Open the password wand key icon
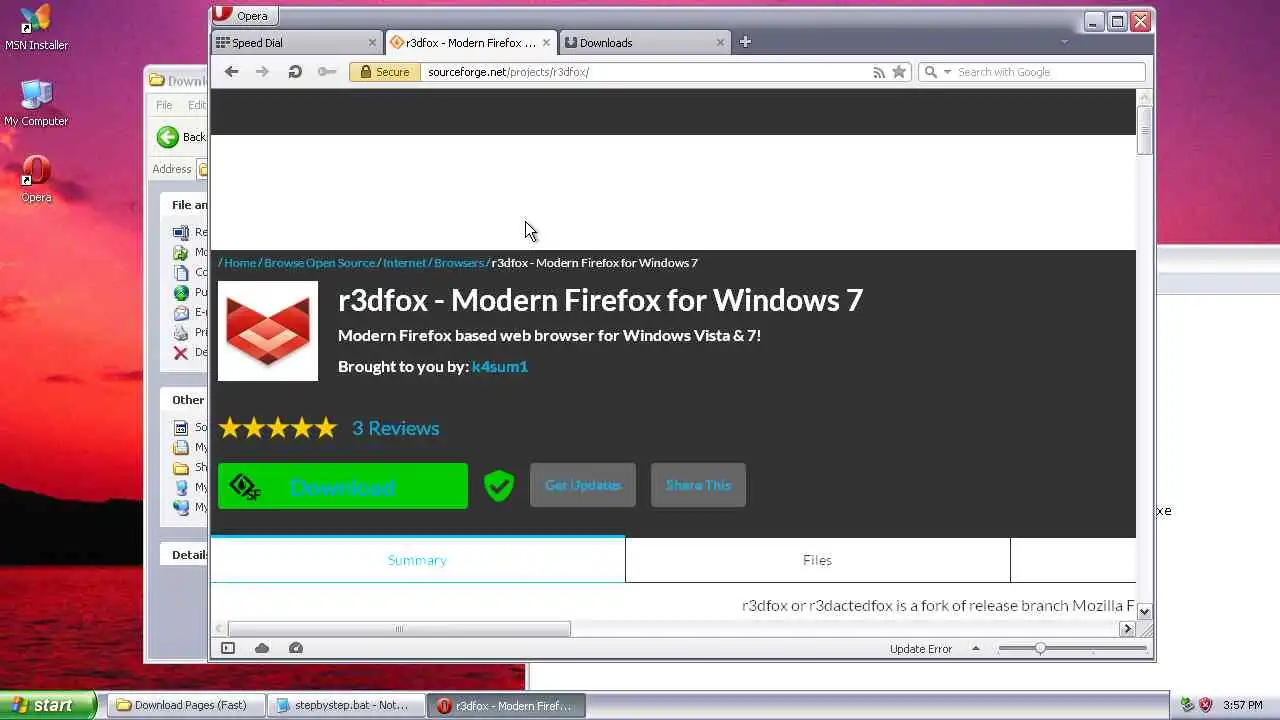The image size is (1280, 720). point(327,72)
